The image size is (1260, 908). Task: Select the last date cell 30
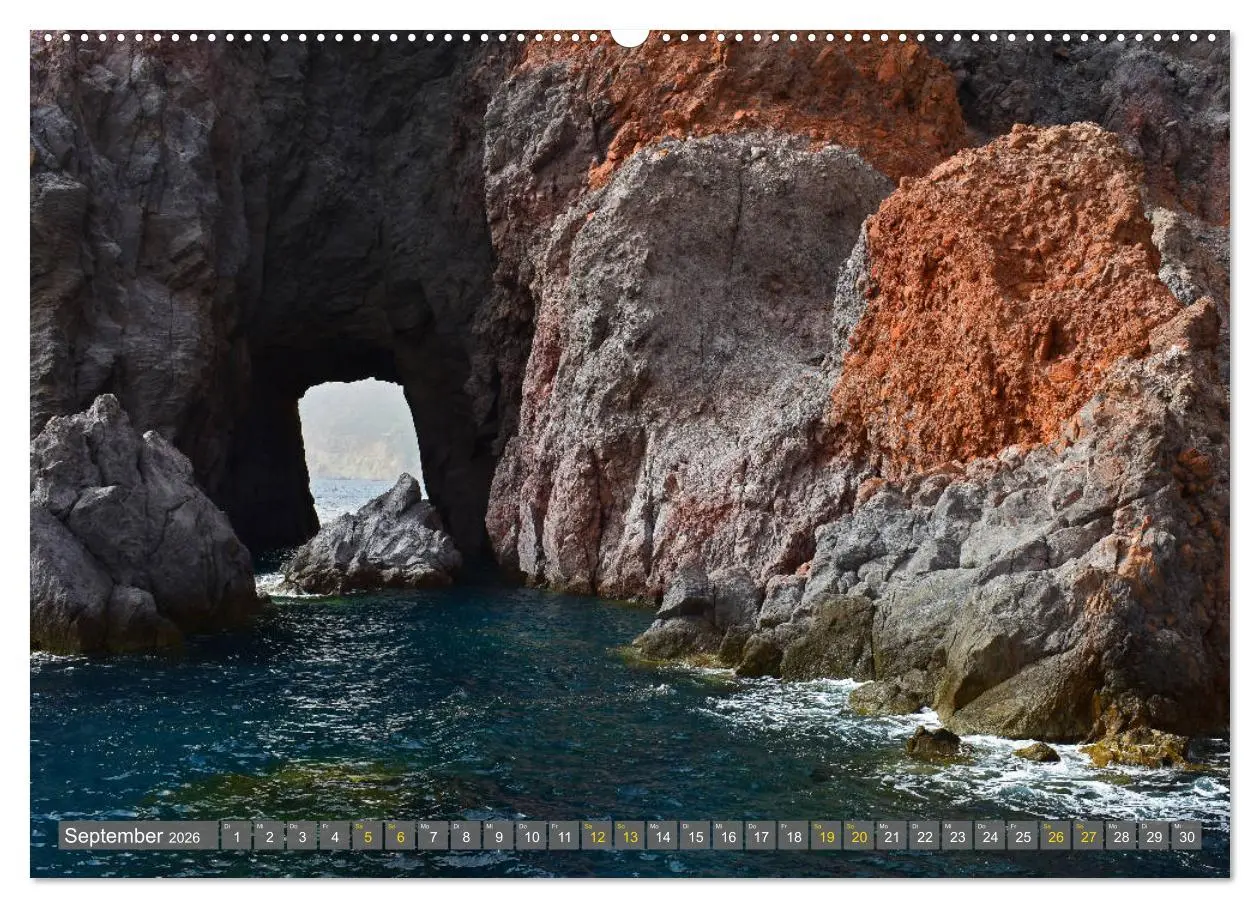1186,836
